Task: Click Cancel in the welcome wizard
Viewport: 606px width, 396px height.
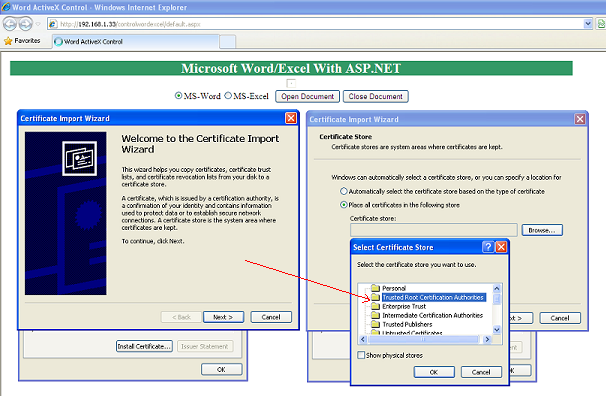Action: click(x=271, y=317)
